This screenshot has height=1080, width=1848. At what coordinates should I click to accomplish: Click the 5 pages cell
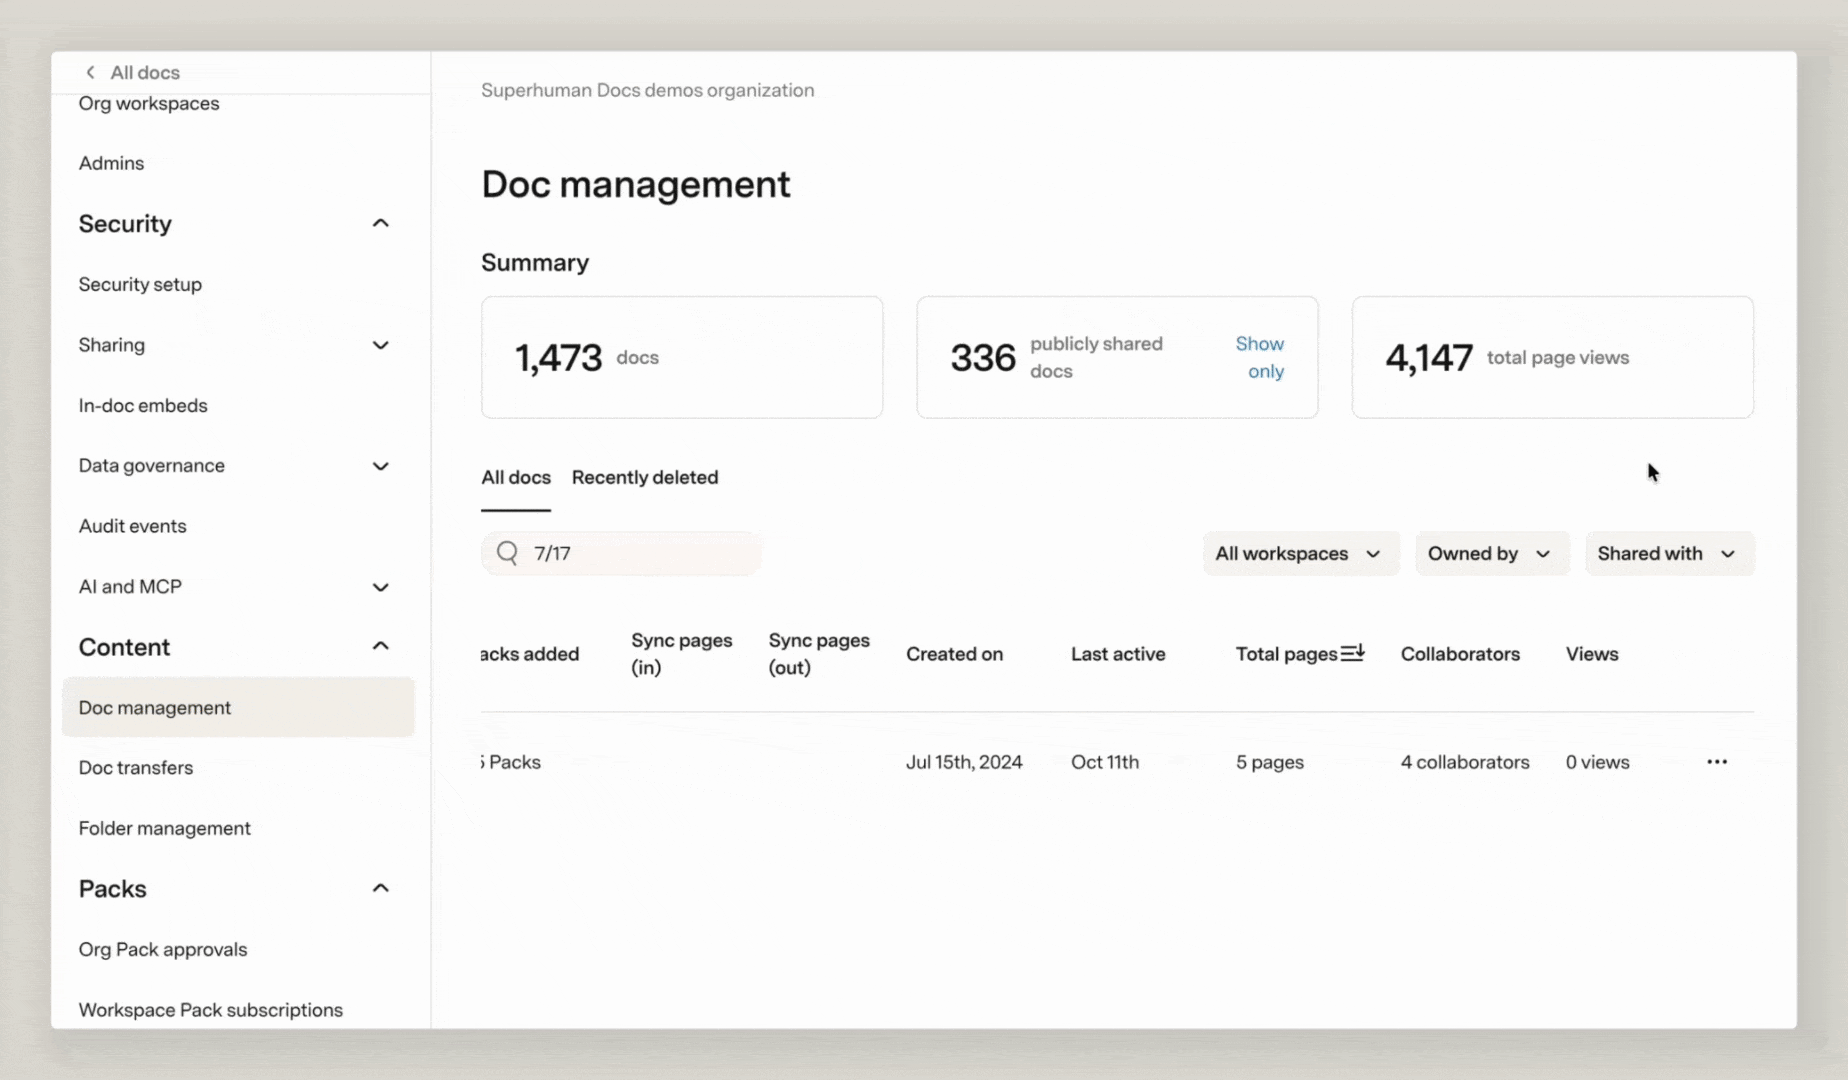(1270, 762)
